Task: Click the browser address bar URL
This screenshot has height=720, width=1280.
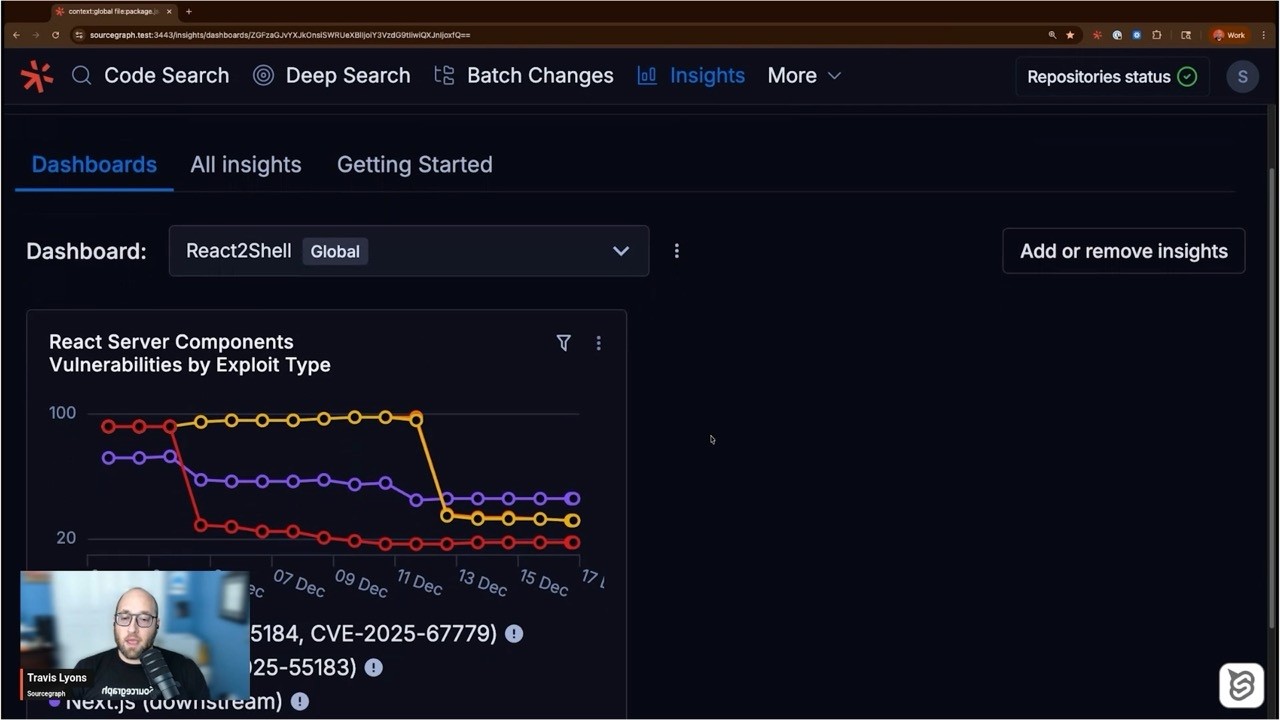Action: point(280,35)
